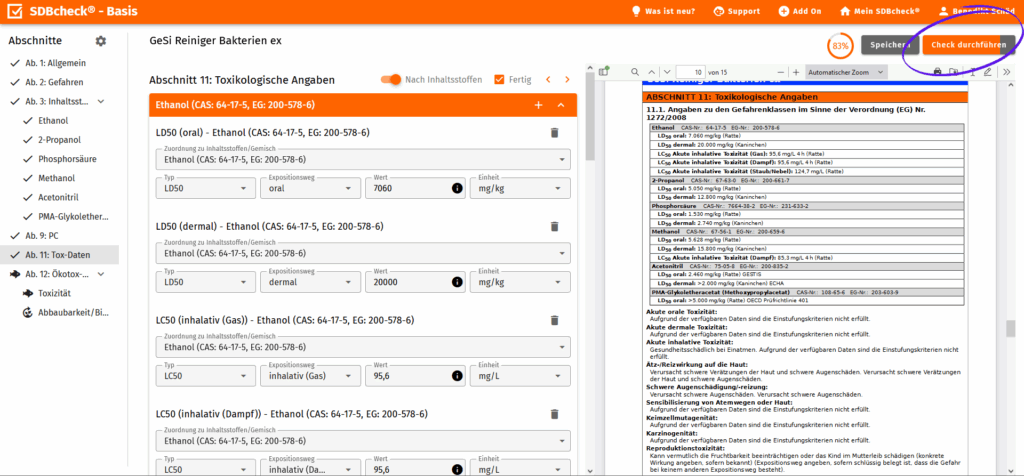Image resolution: width=1024 pixels, height=476 pixels.
Task: Delete the LC50 (inhalativ Gas) entry
Action: coord(554,320)
